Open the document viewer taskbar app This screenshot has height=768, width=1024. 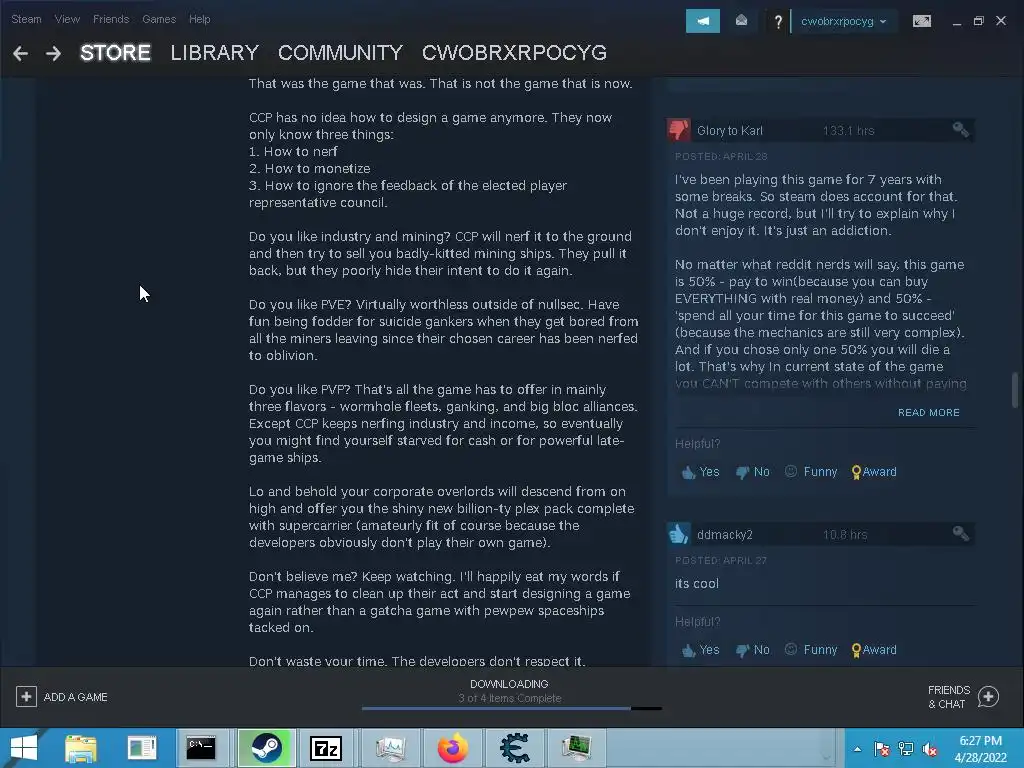(x=142, y=748)
